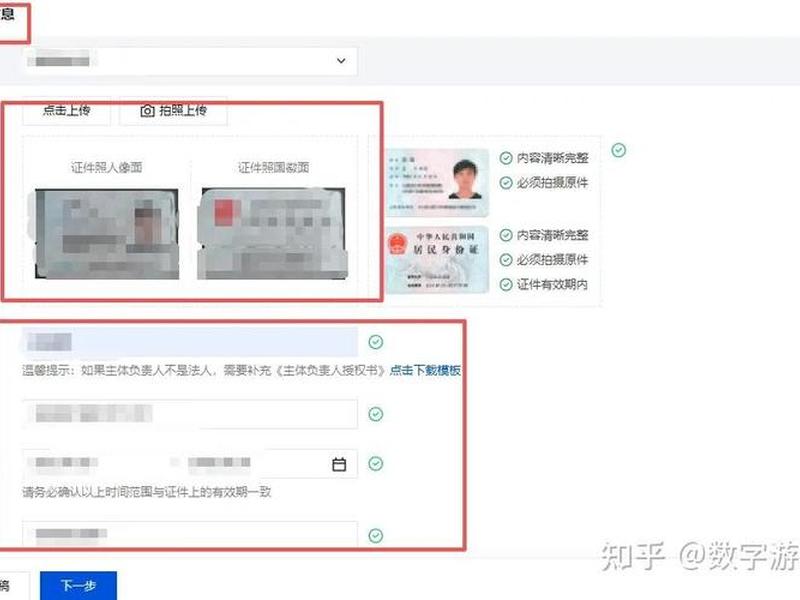Click the 证件照人像面 label
Screen dimensions: 800x600
[107, 167]
